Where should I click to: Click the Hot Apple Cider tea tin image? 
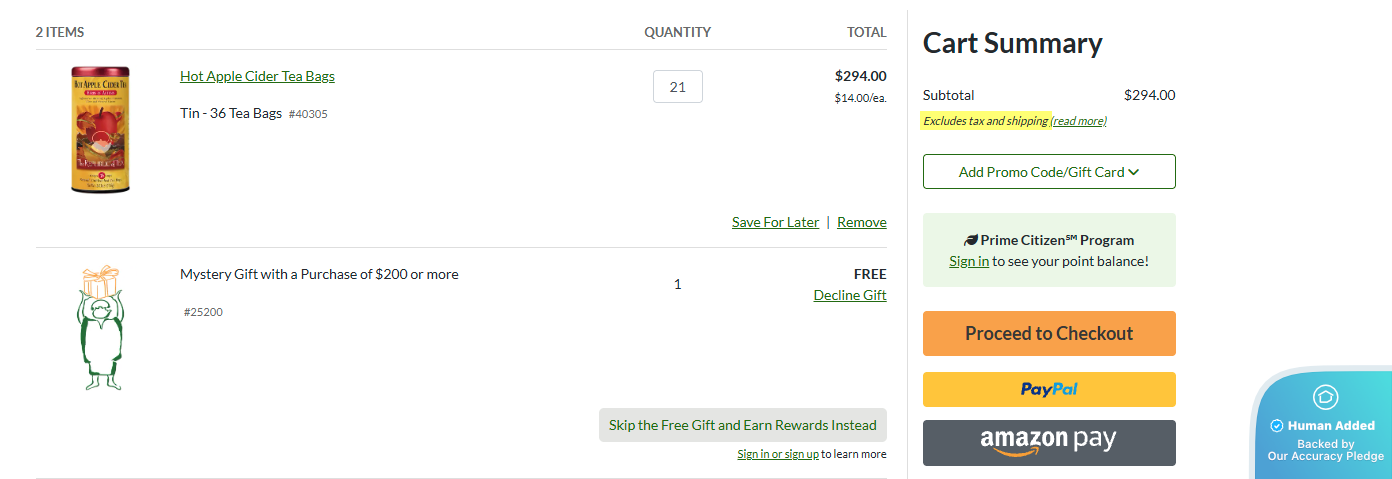(x=101, y=129)
